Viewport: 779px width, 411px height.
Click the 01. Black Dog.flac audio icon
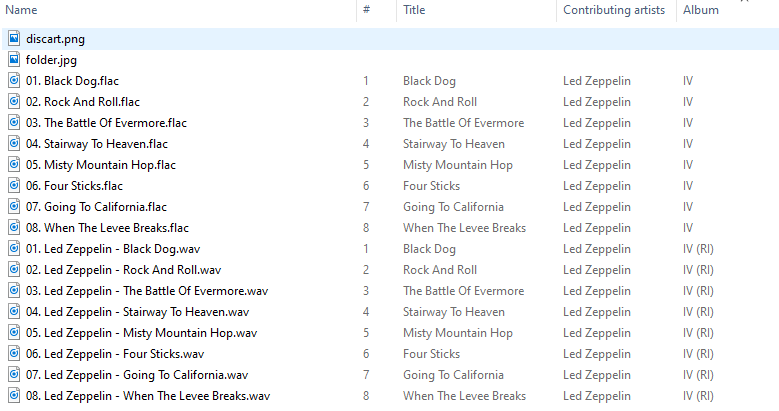pyautogui.click(x=14, y=81)
